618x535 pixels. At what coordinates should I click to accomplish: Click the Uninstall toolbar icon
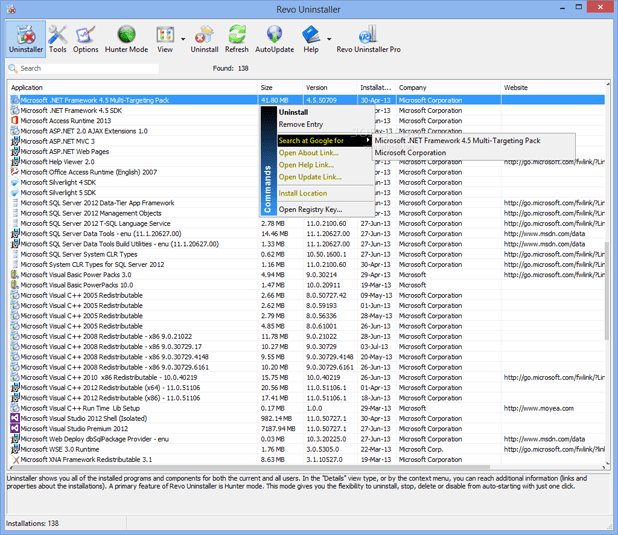click(204, 39)
